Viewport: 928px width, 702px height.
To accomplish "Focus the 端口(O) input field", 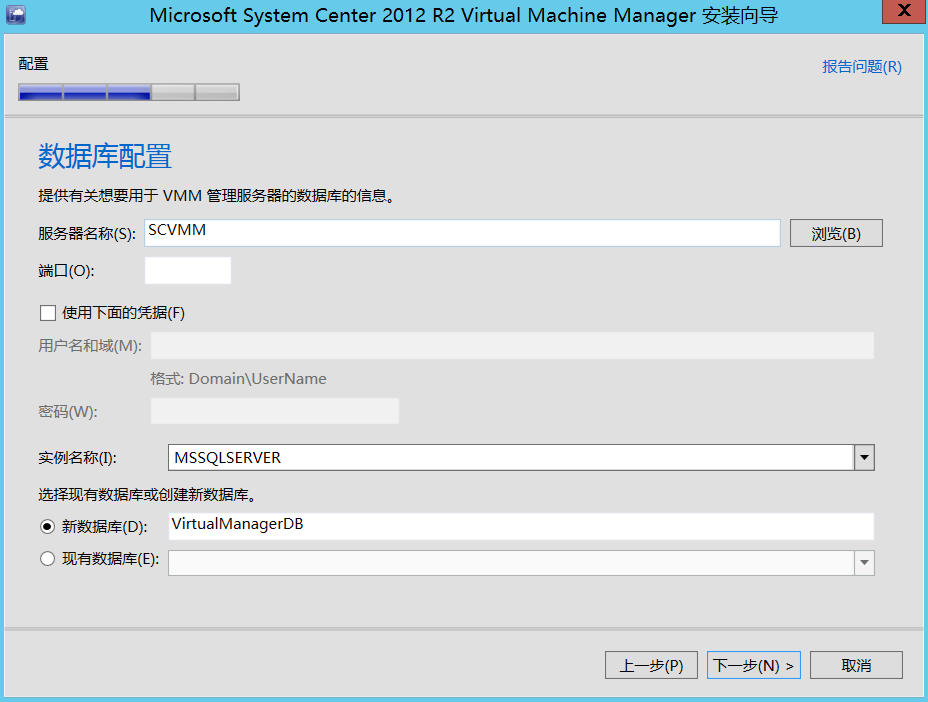I will click(x=188, y=271).
